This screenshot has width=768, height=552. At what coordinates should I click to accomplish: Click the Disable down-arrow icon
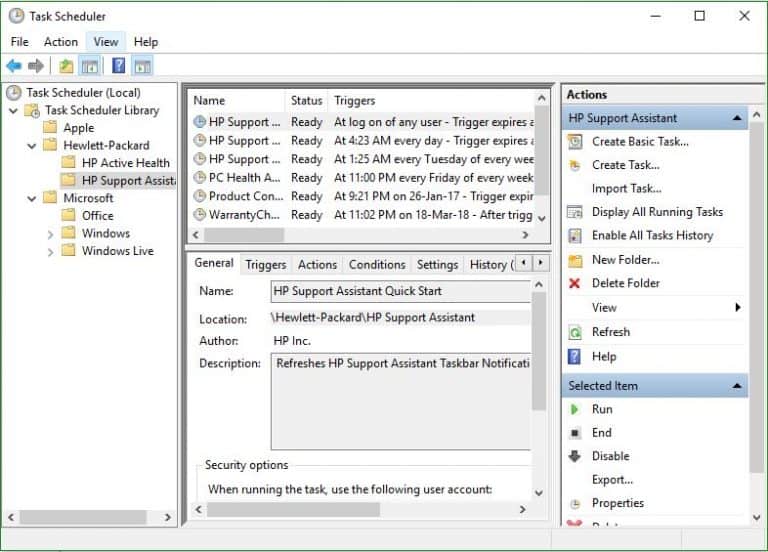coord(574,456)
